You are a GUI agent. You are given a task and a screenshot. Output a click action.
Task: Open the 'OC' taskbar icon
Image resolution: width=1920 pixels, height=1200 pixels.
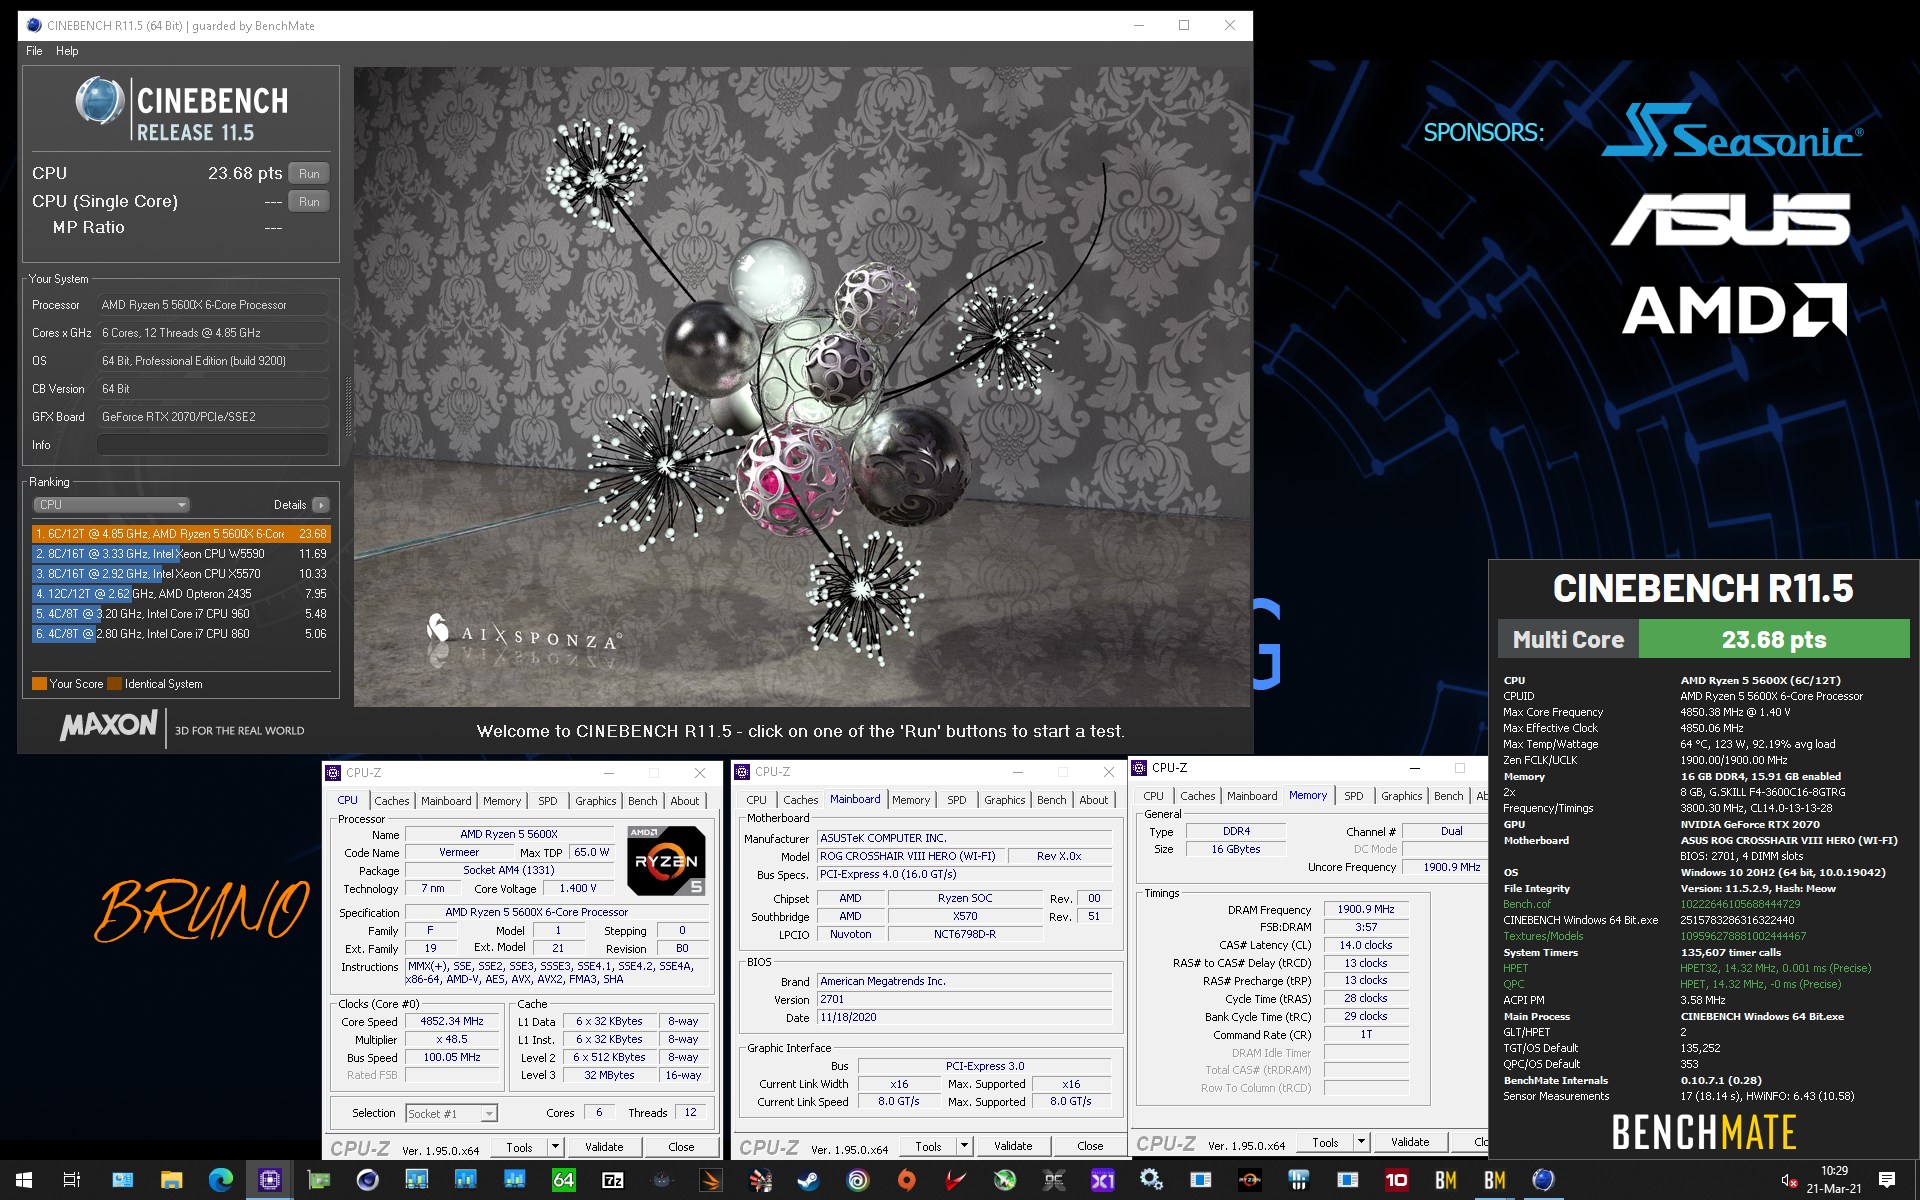1053,1180
